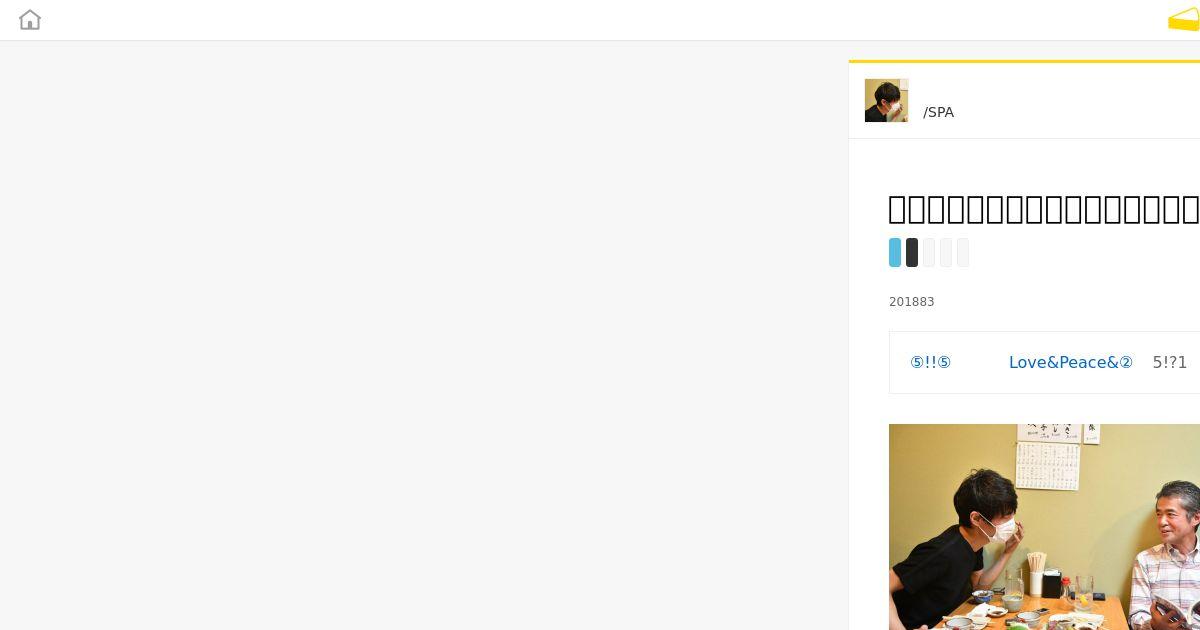Viewport: 1200px width, 630px height.
Task: Open the restaurant photo in the article
Action: 1044,527
